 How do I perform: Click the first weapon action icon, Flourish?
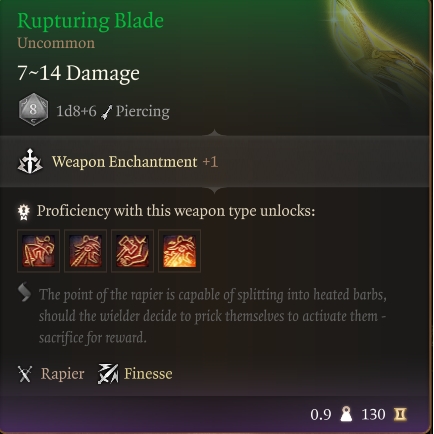pyautogui.click(x=38, y=251)
